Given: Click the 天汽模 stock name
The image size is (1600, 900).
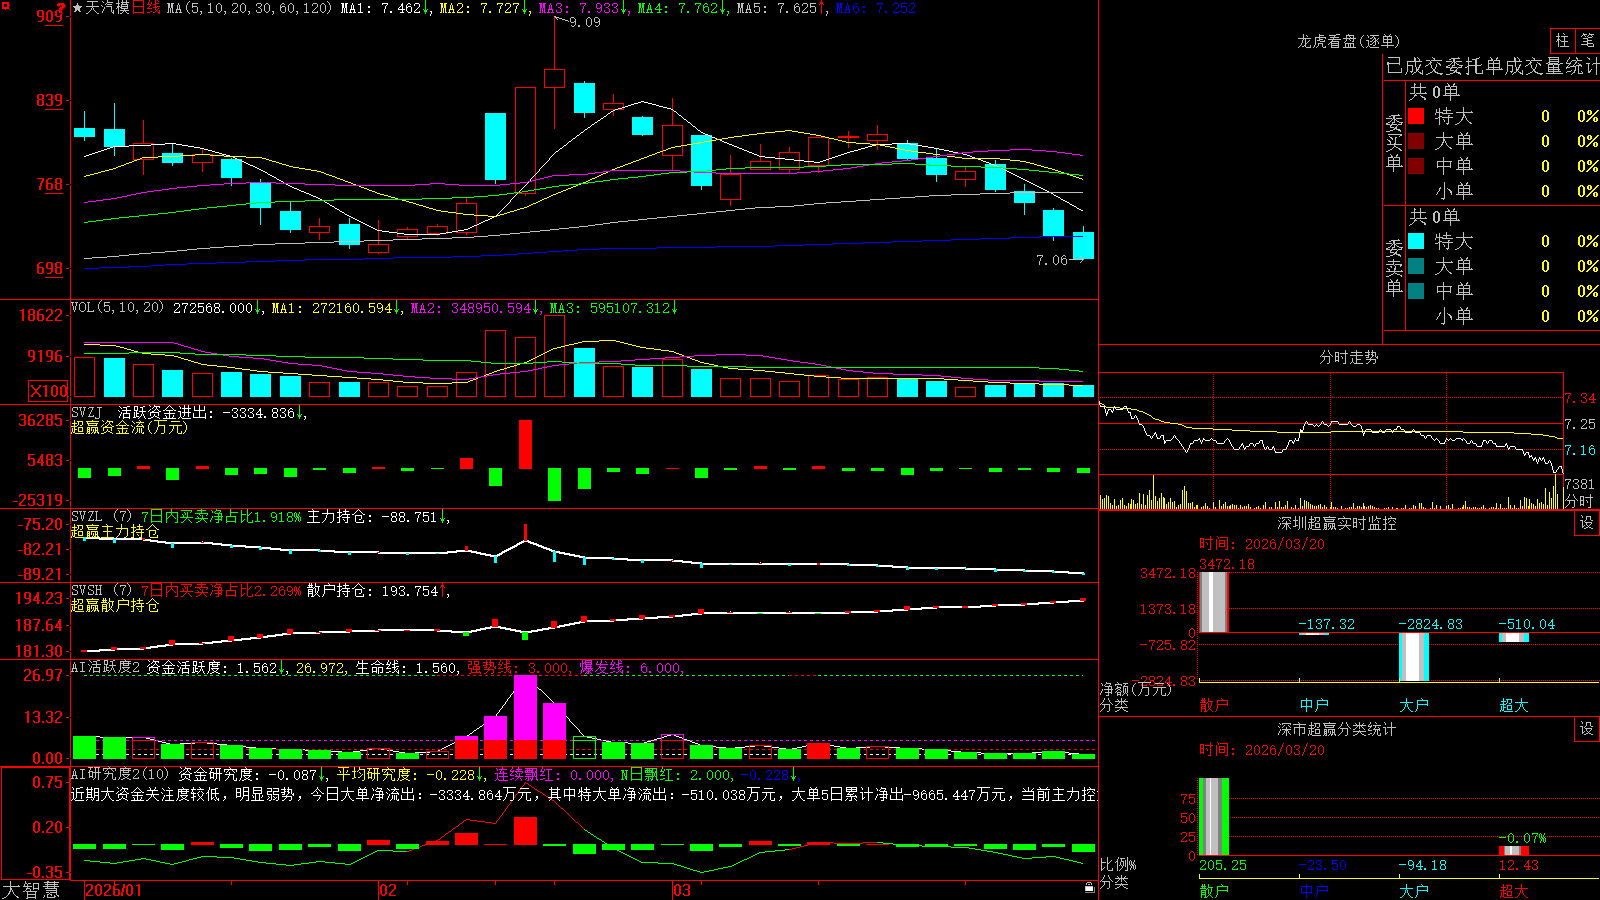Looking at the screenshot, I should [x=108, y=8].
